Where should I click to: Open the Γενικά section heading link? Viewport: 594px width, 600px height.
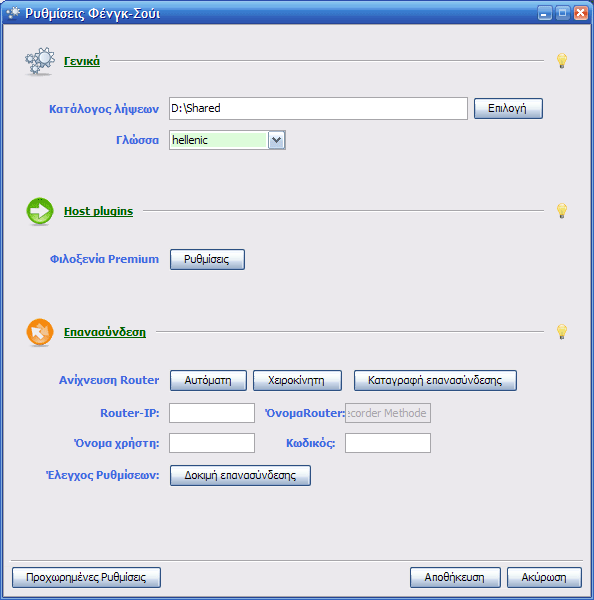tap(82, 61)
